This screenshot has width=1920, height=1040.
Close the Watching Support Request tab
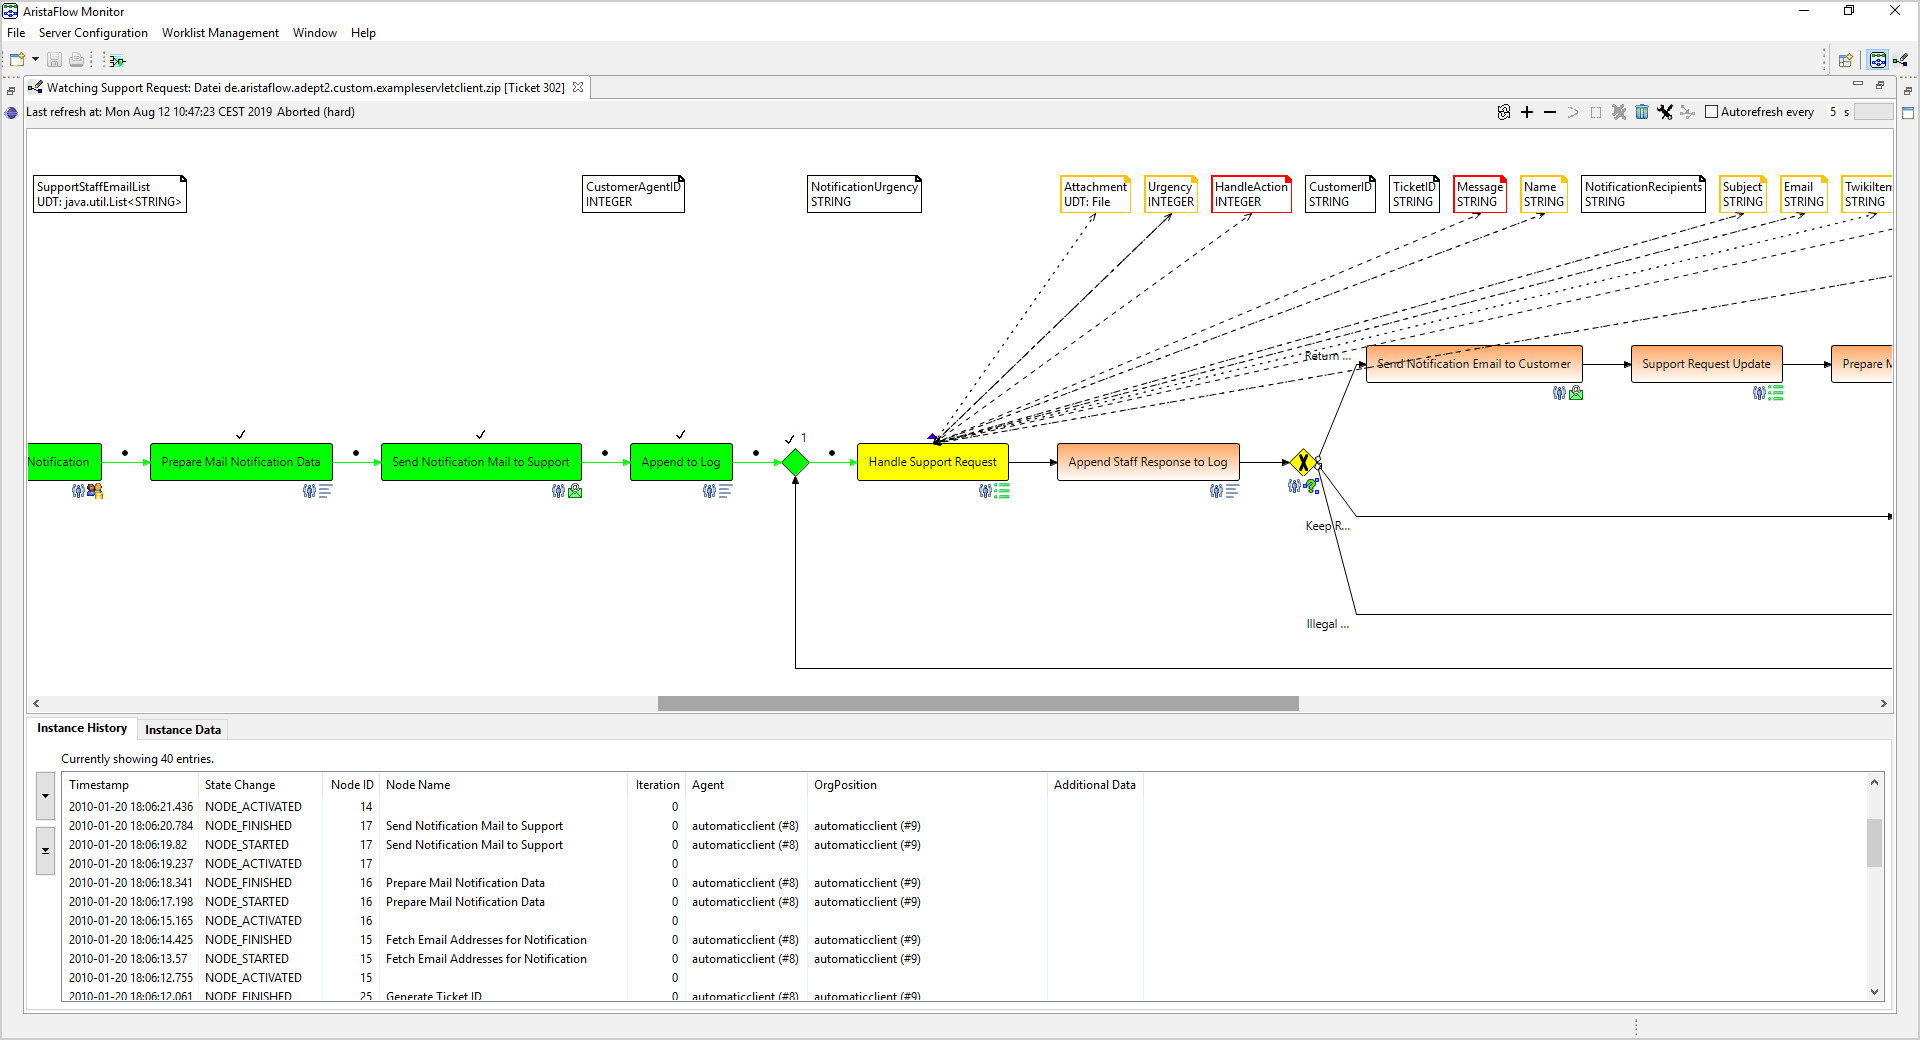(x=578, y=88)
